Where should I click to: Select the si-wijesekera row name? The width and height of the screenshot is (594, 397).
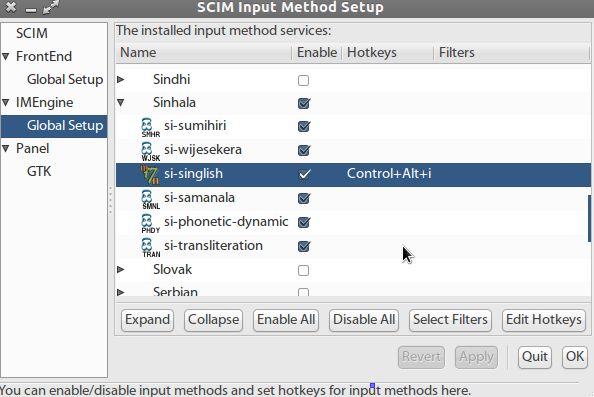[x=203, y=150]
